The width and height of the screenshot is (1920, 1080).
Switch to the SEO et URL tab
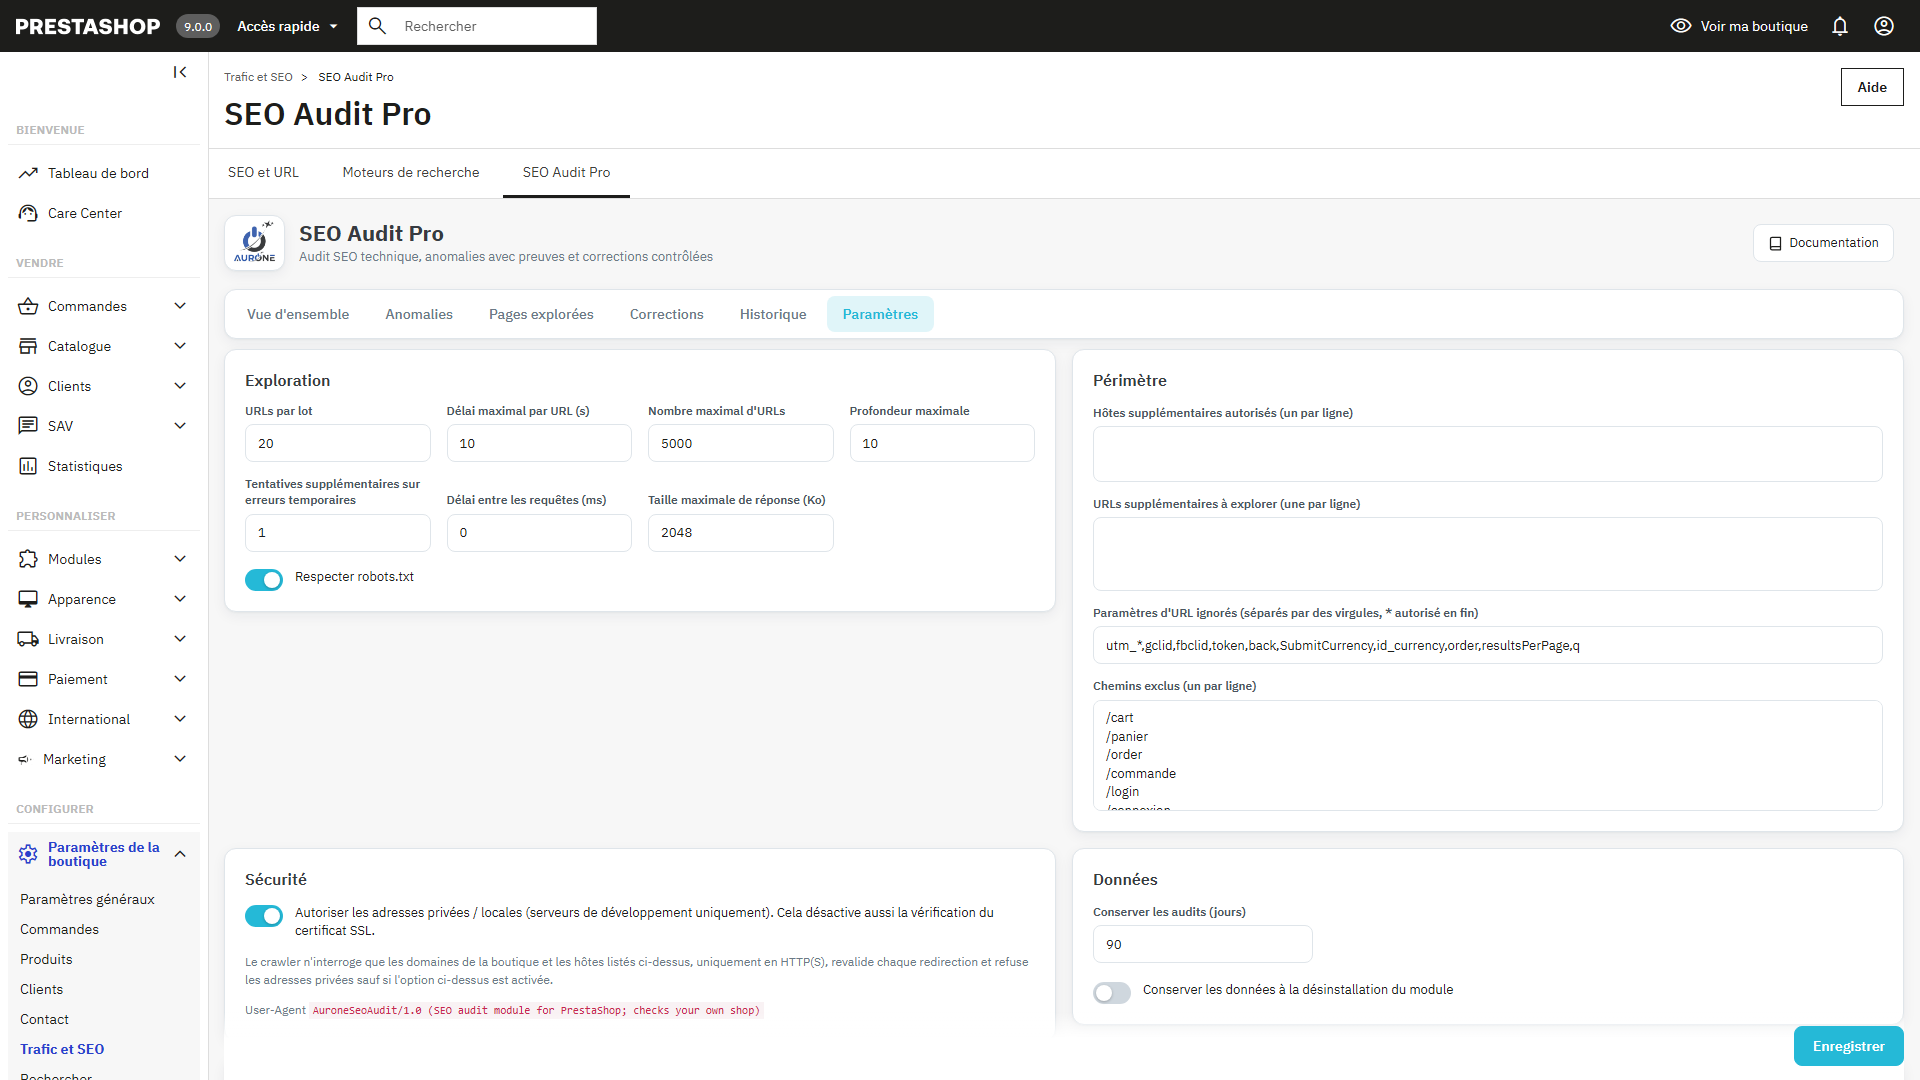coord(263,172)
